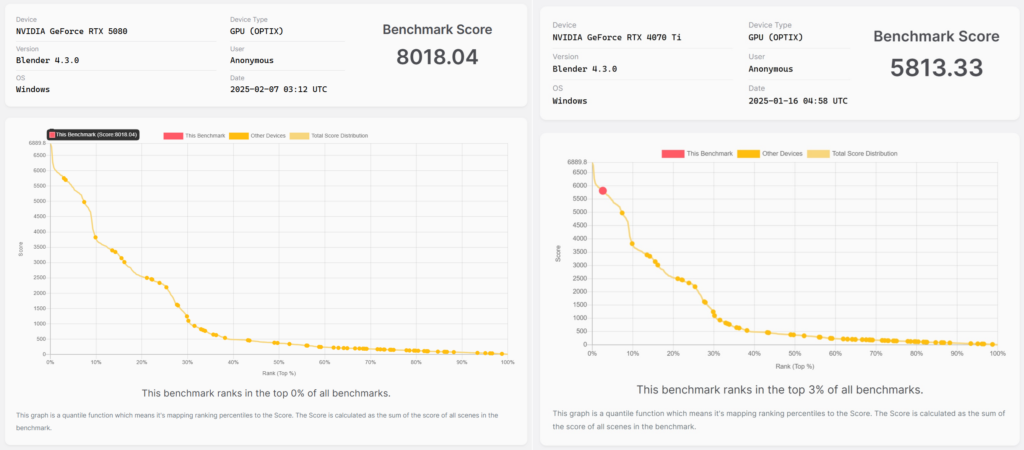
Task: Toggle "Other Devices" legend in RTX 5080 chart
Action: [255, 136]
